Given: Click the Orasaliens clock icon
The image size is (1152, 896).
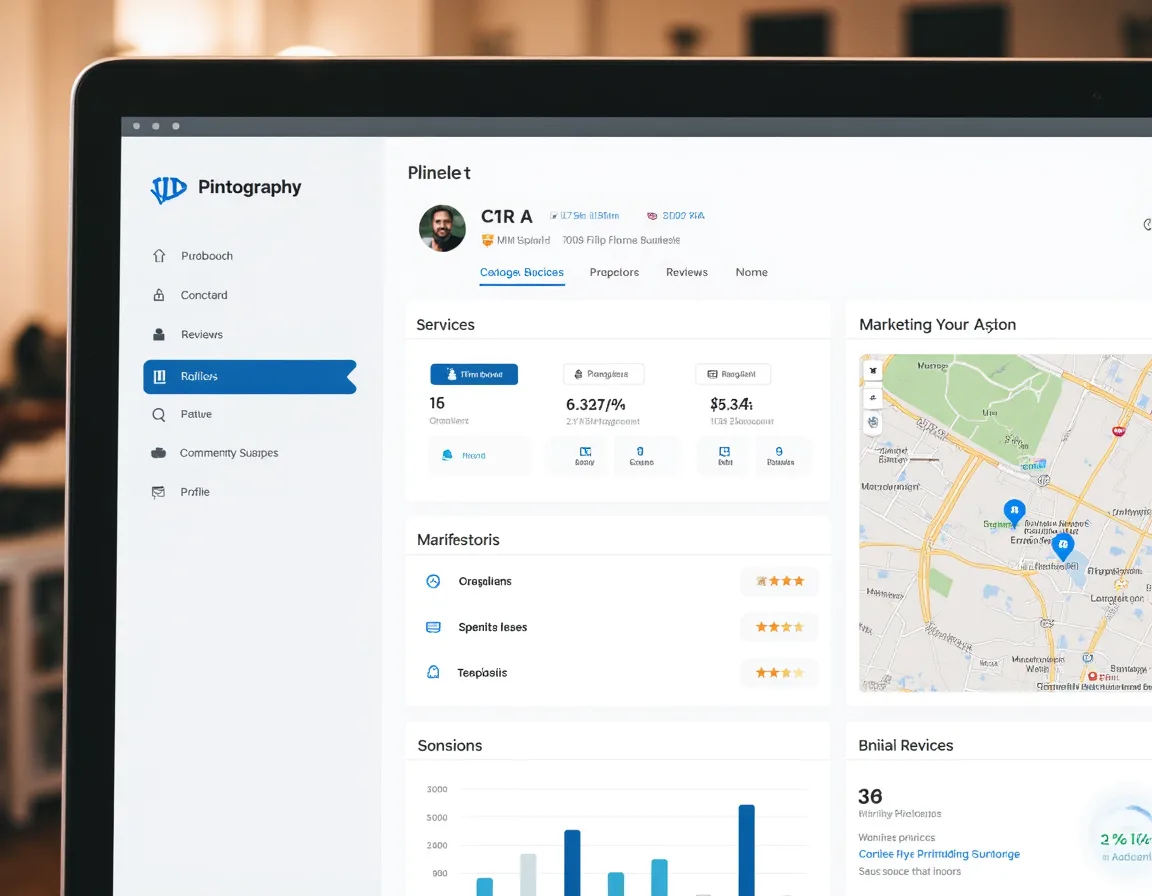Looking at the screenshot, I should pos(433,581).
